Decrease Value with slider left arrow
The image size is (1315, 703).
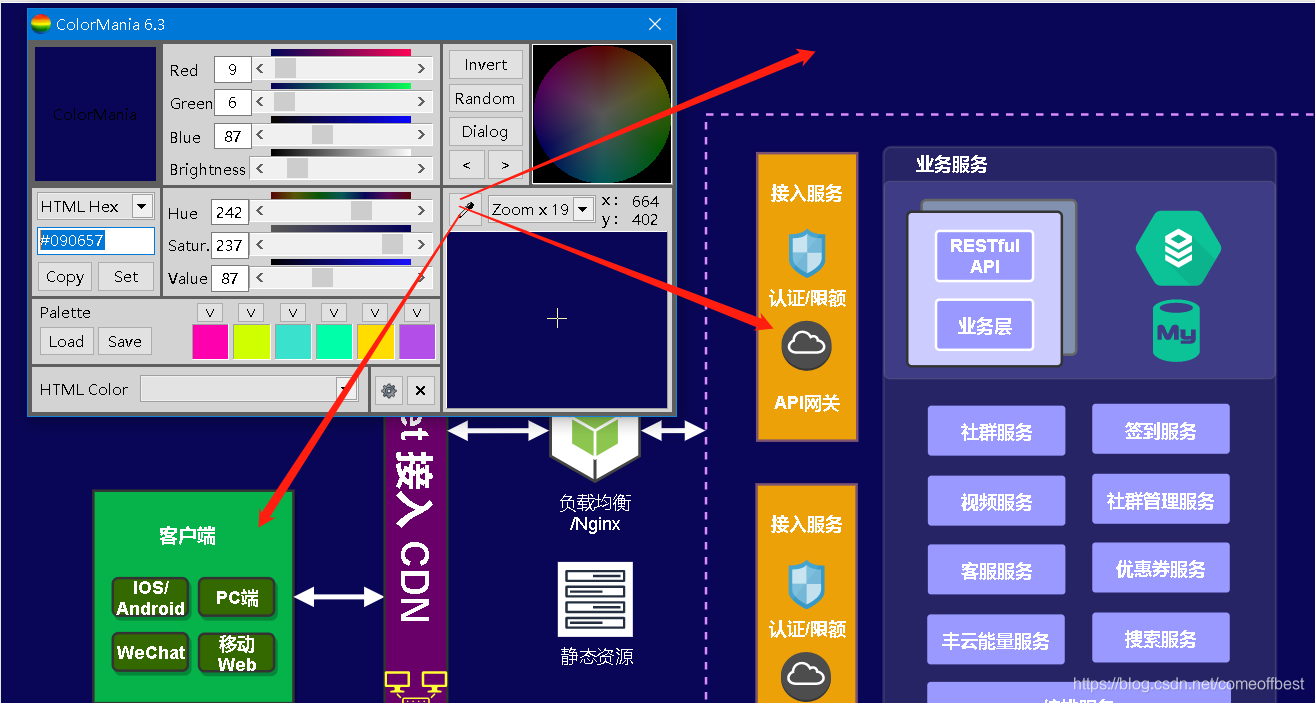coord(261,278)
